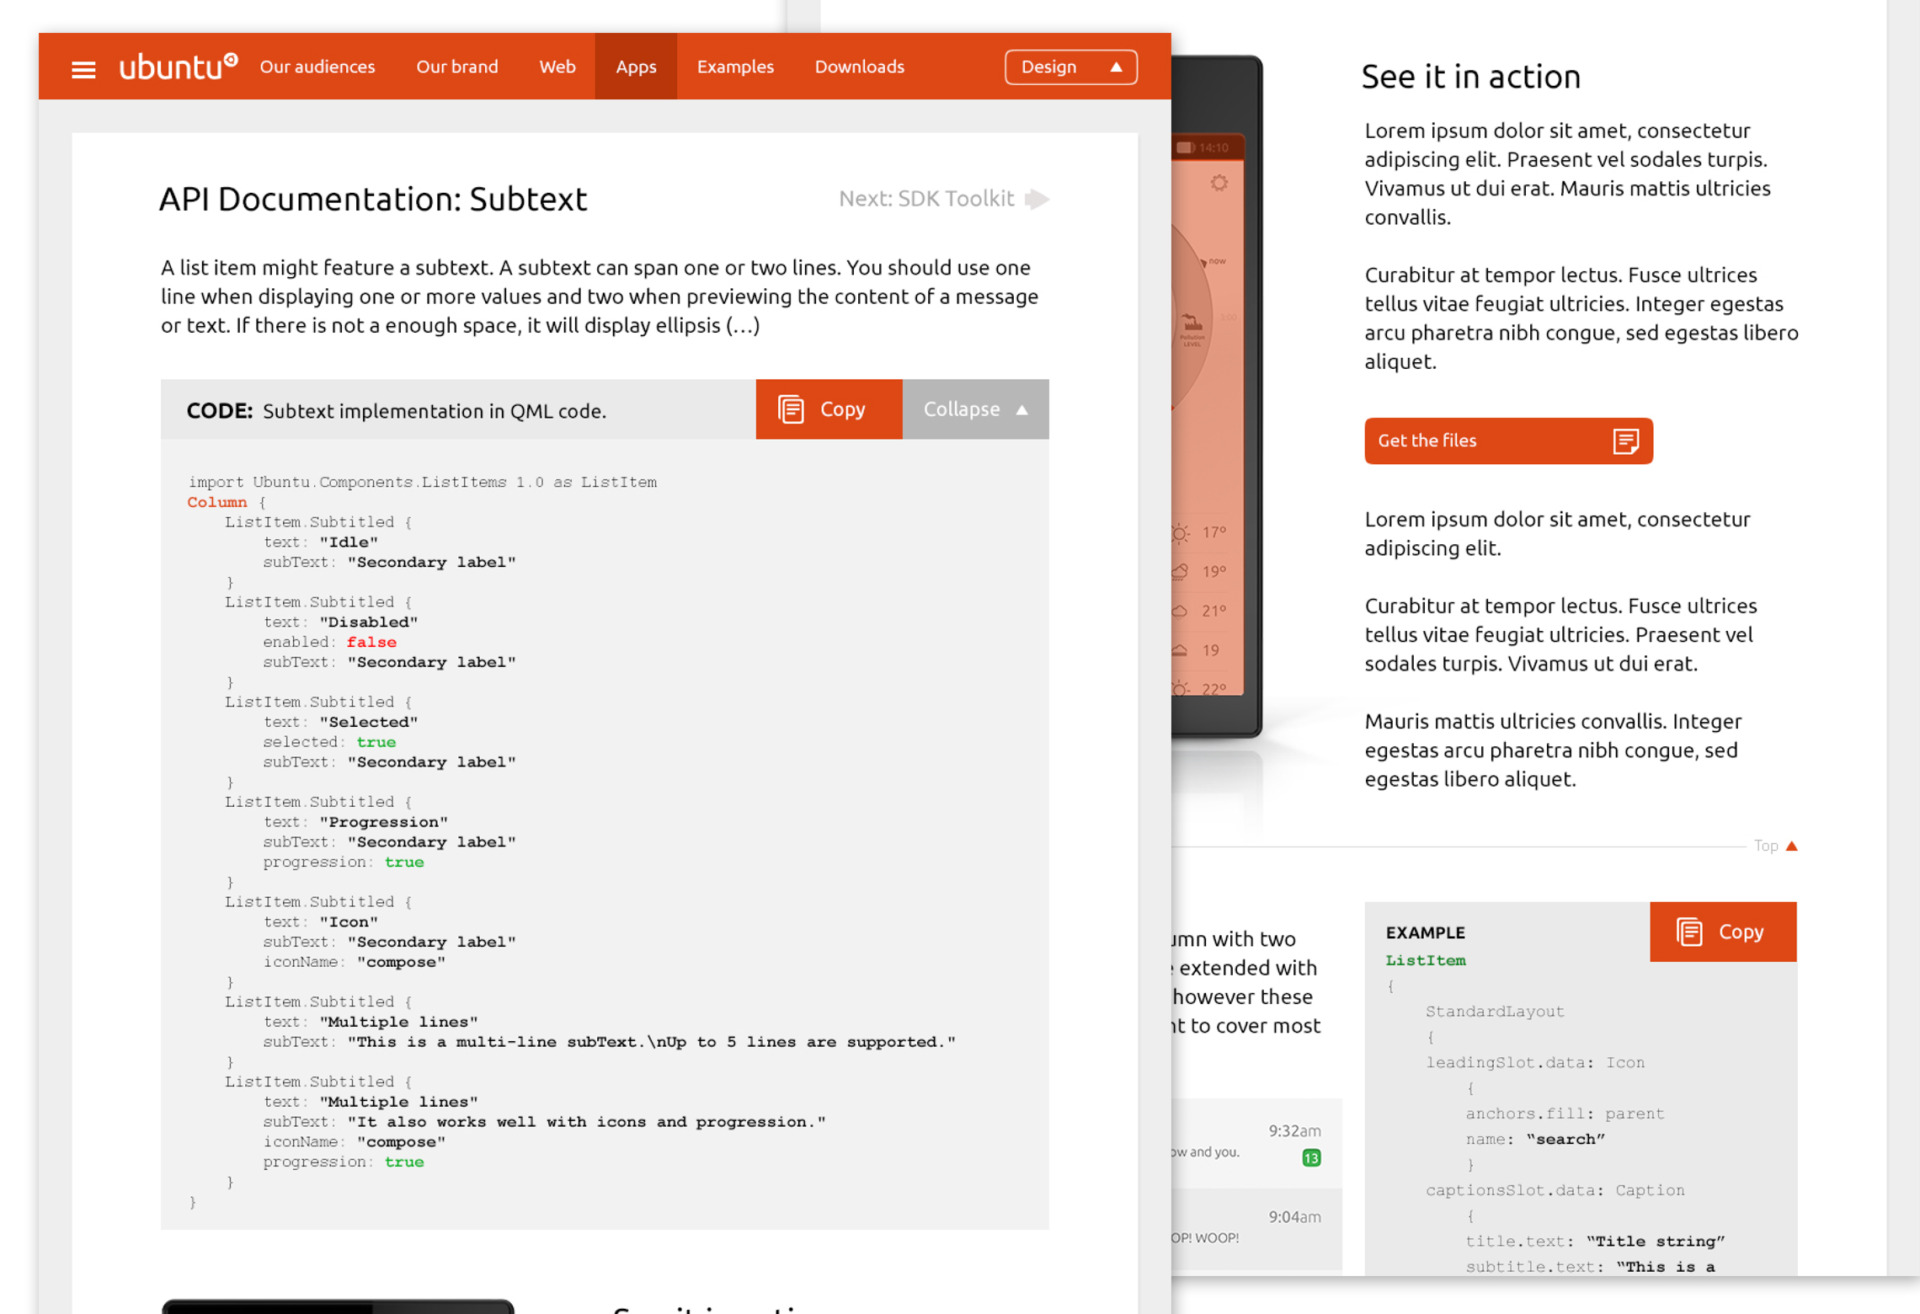The width and height of the screenshot is (1920, 1314).
Task: Click 'captionsSlot.data: Caption' line
Action: (1555, 1190)
